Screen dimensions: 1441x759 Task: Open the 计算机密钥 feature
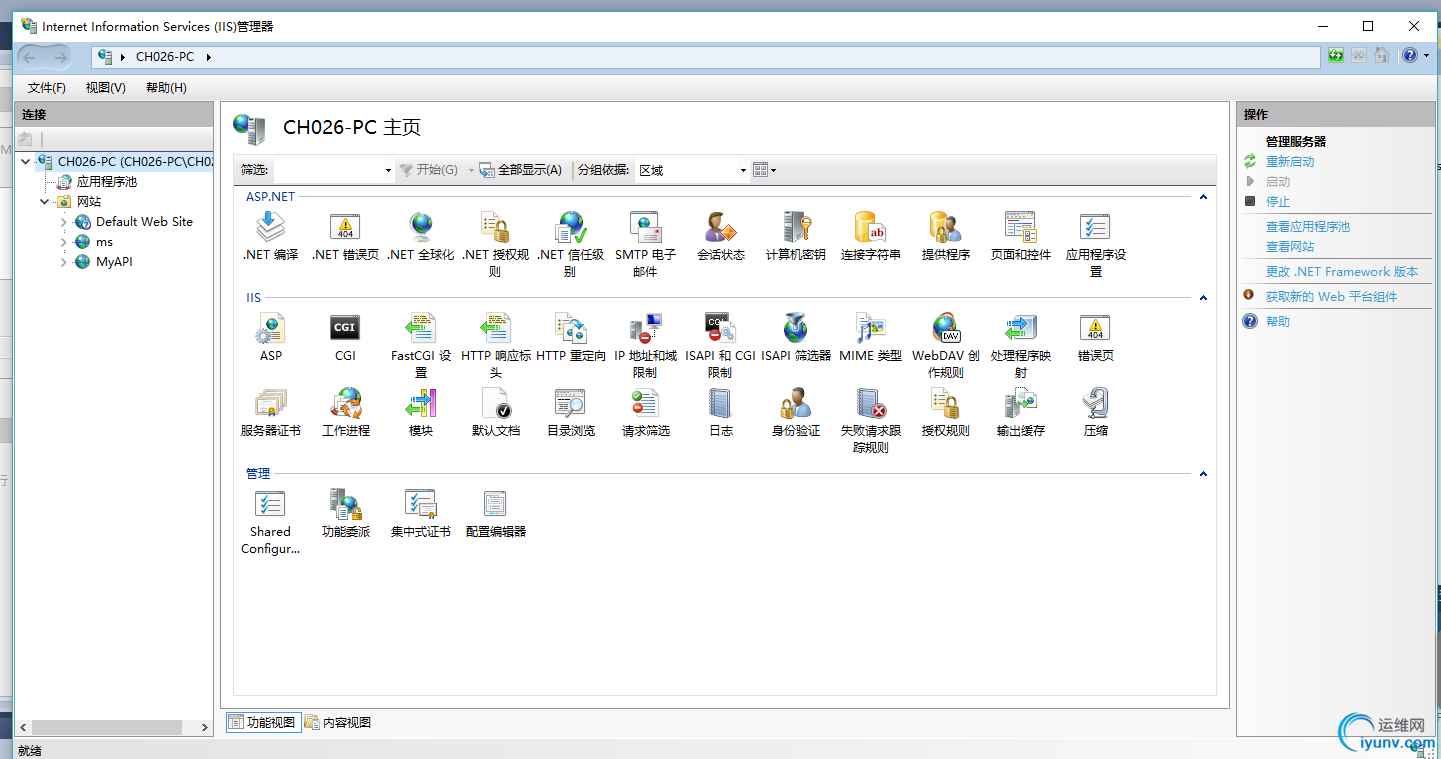pyautogui.click(x=795, y=236)
